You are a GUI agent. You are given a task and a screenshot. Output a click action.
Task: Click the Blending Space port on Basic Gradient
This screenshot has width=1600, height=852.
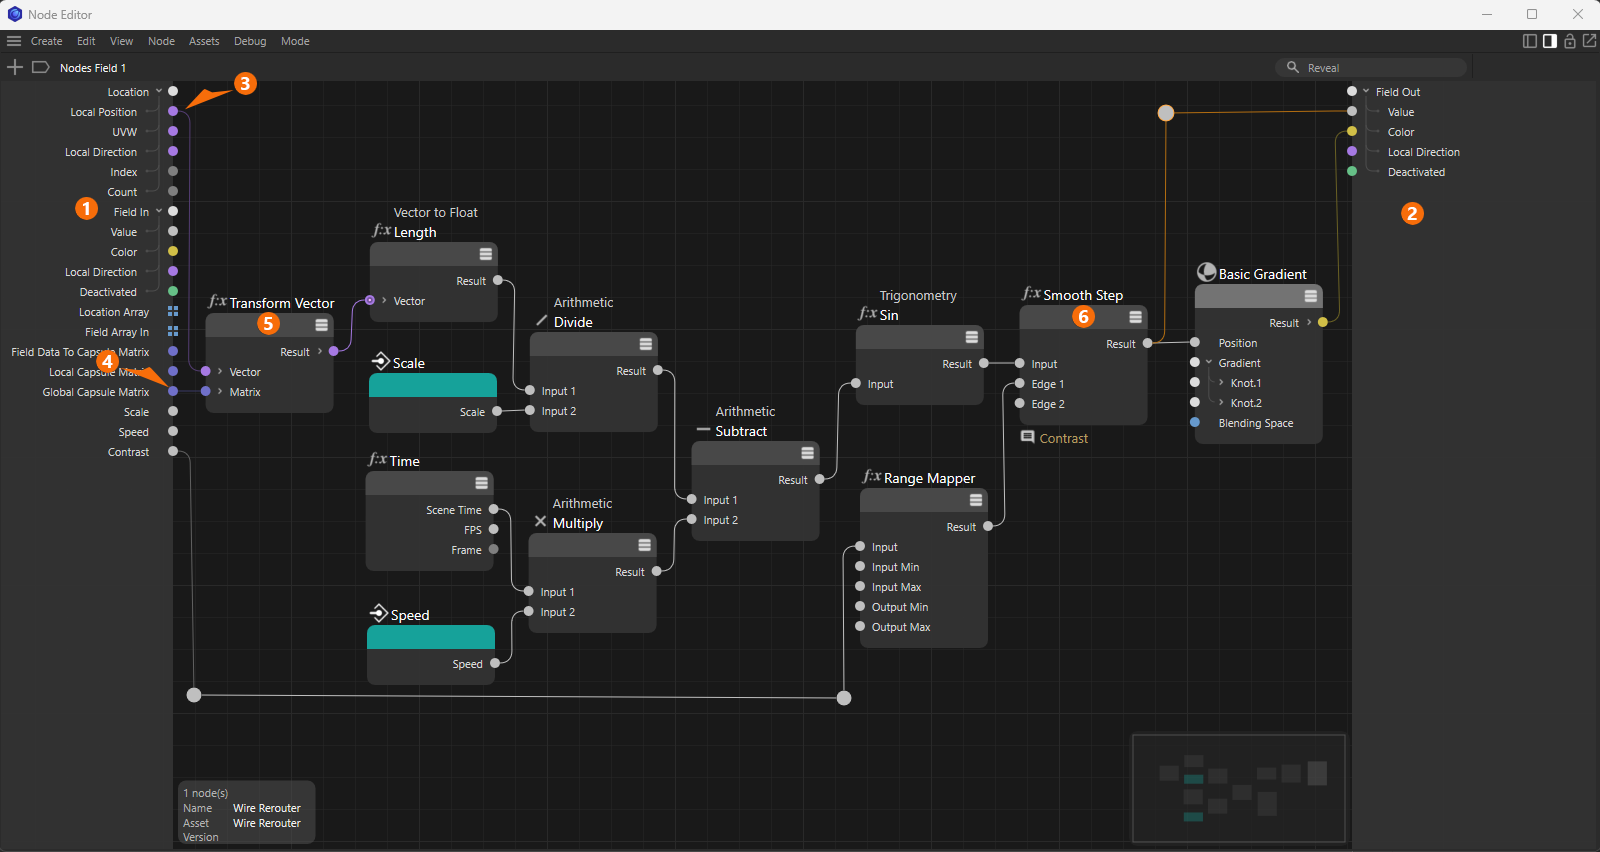tap(1195, 422)
